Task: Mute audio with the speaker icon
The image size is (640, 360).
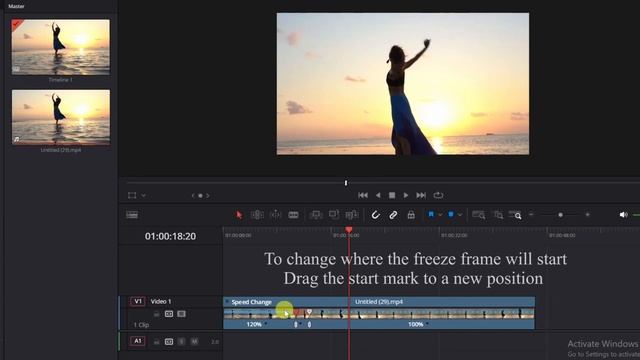Action: 623,215
